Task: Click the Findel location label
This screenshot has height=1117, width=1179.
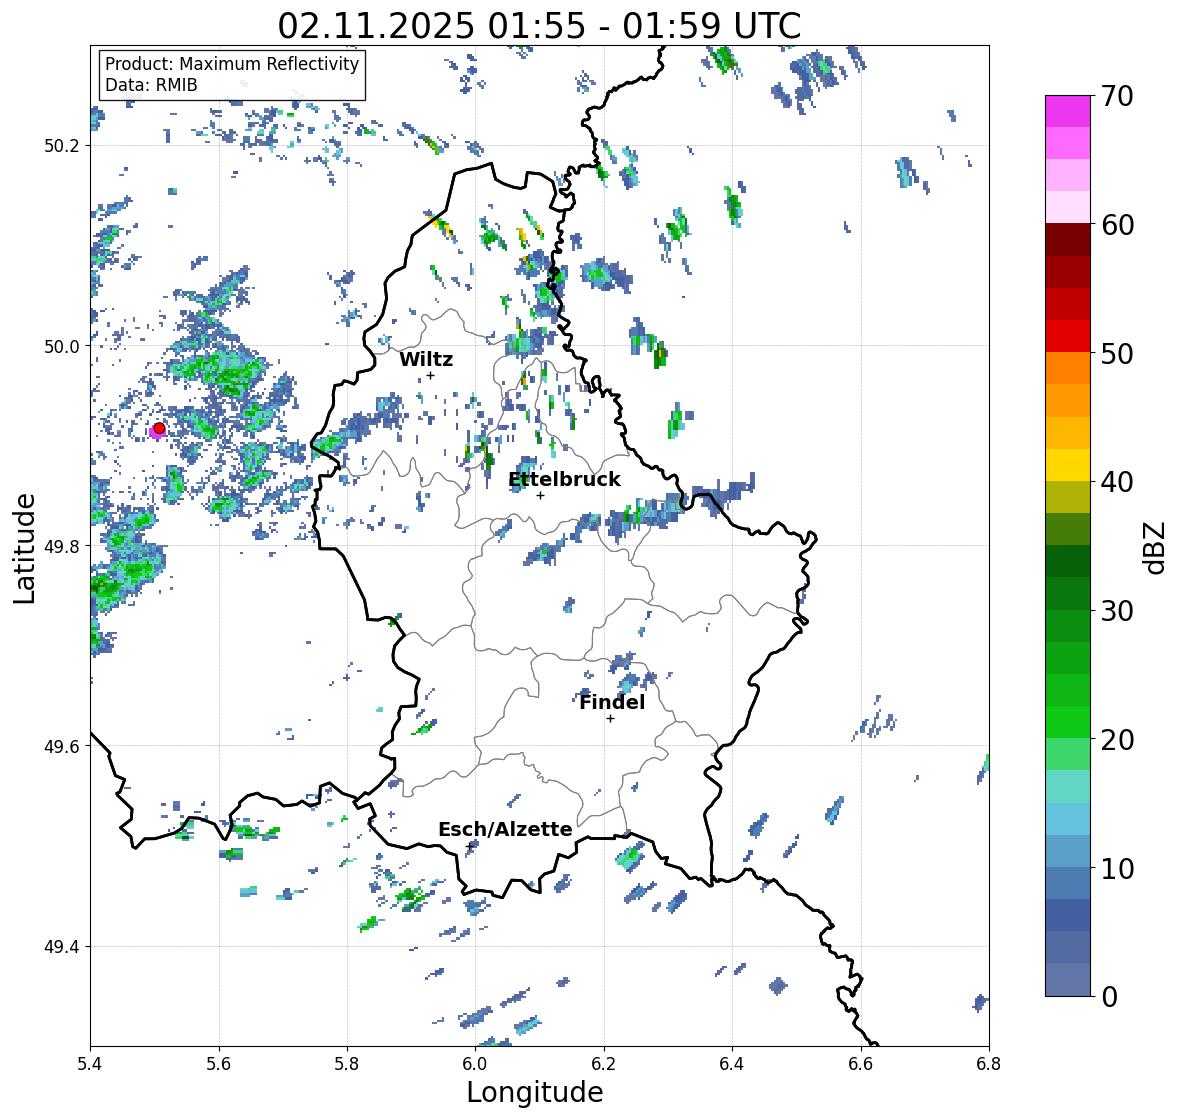Action: (611, 702)
